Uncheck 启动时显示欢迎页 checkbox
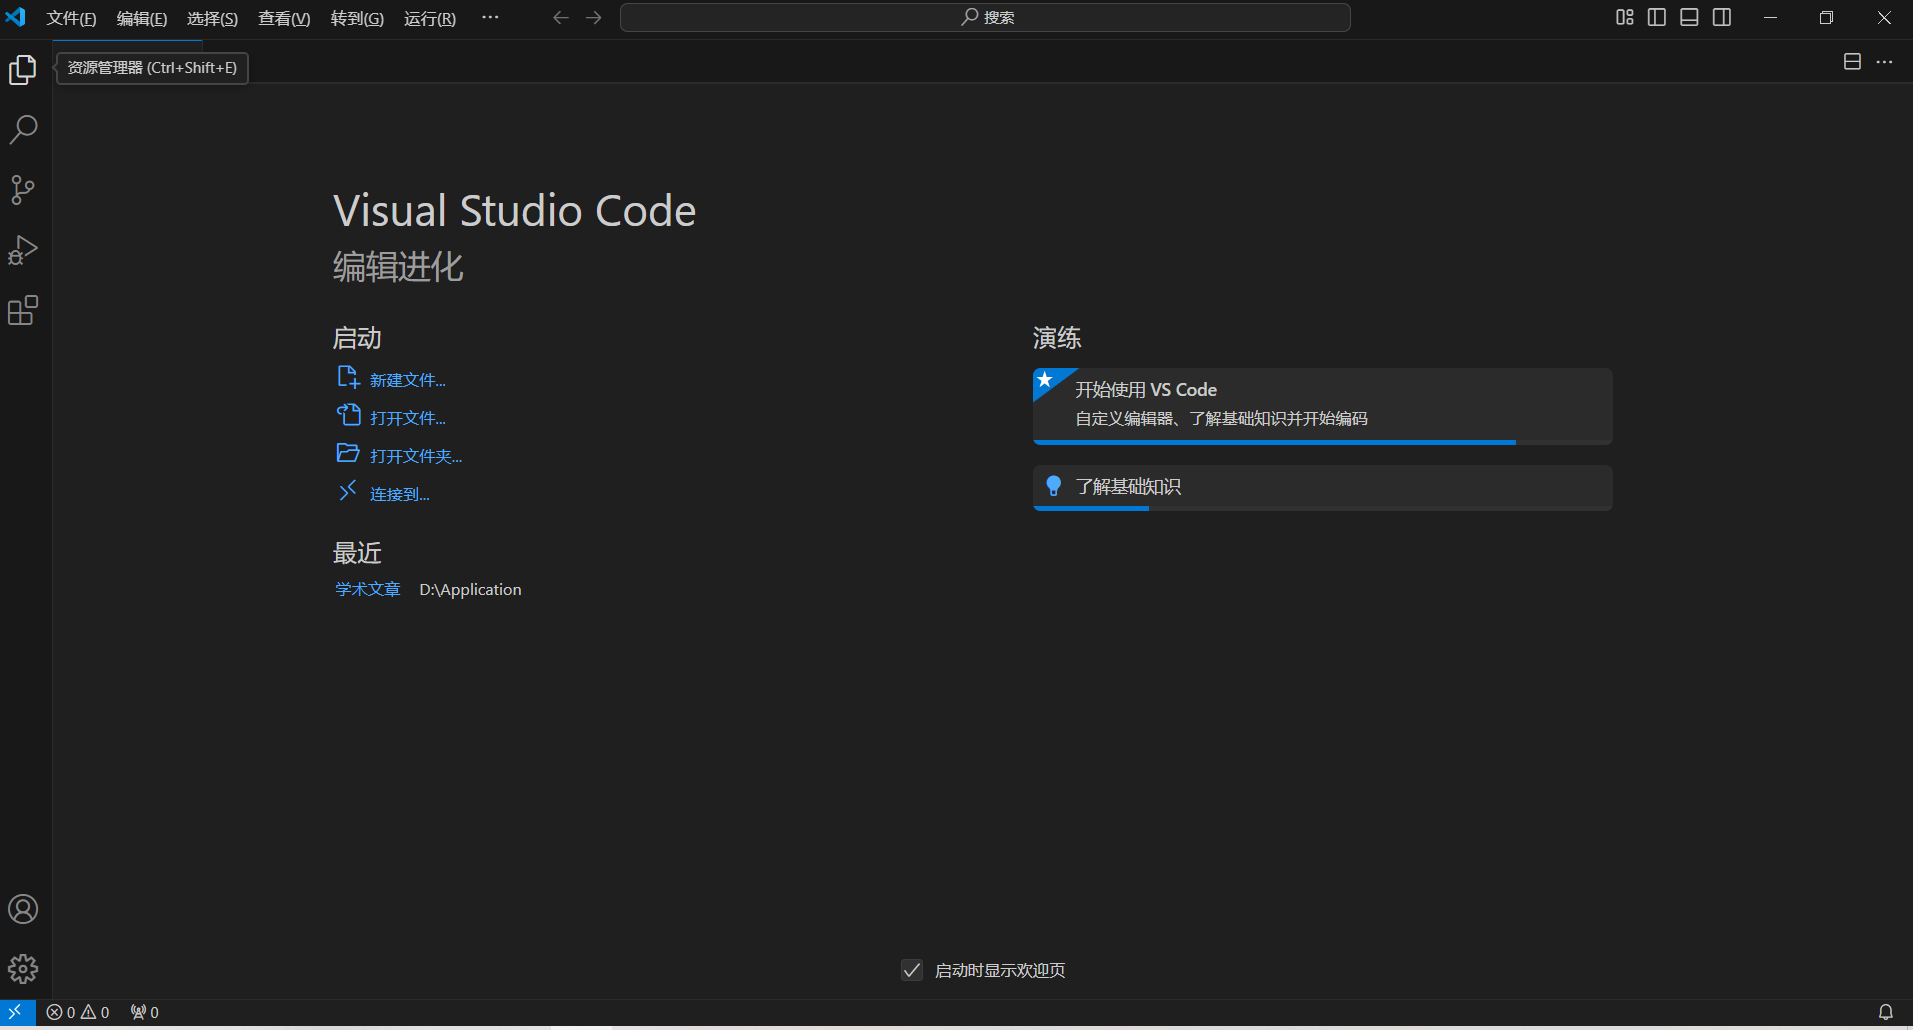1913x1030 pixels. coord(912,970)
